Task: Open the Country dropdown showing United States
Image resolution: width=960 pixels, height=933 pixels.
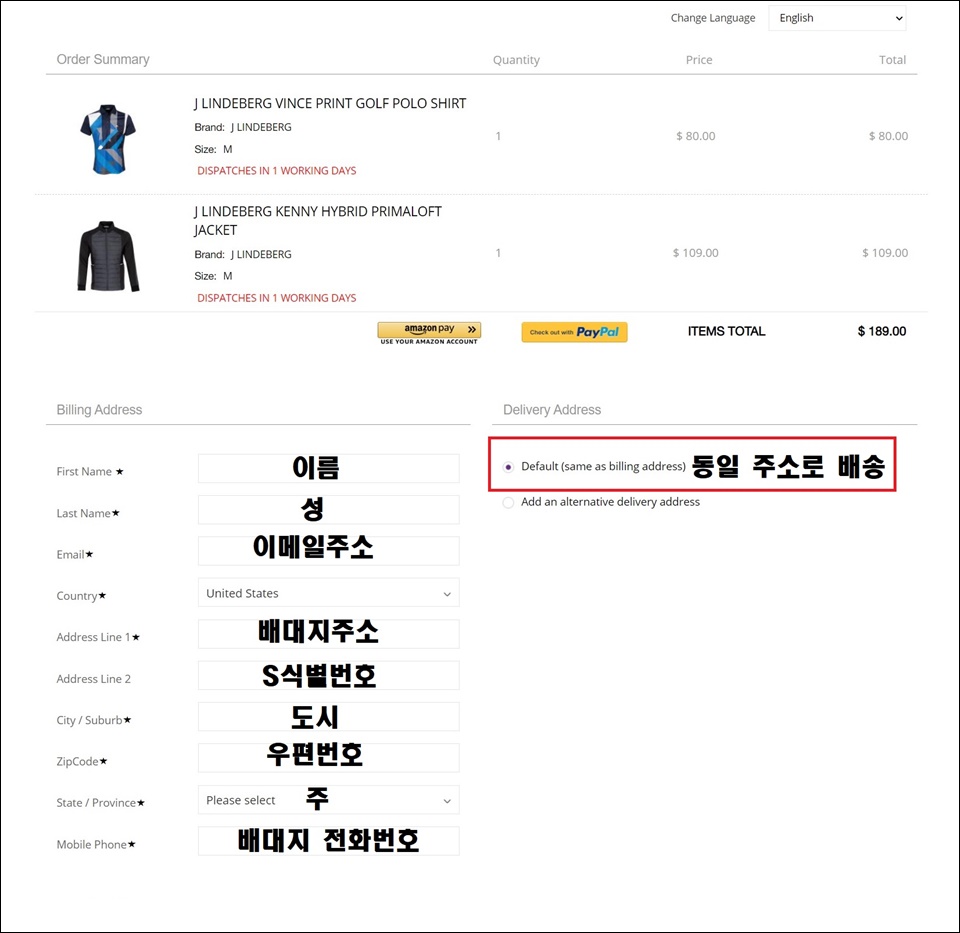Action: (x=329, y=593)
